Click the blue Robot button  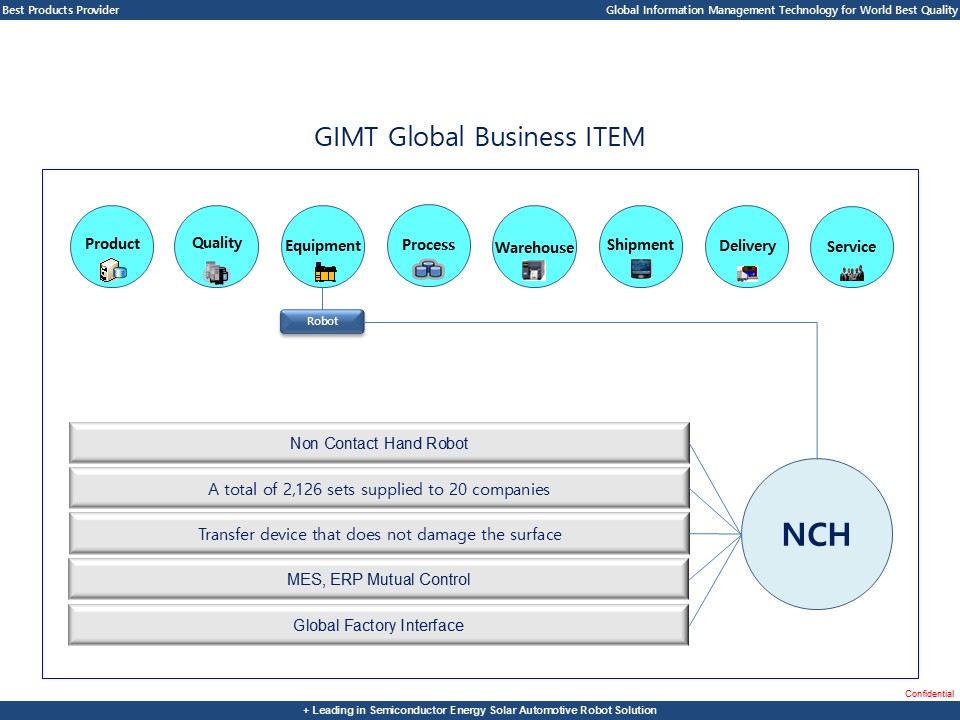[x=322, y=322]
